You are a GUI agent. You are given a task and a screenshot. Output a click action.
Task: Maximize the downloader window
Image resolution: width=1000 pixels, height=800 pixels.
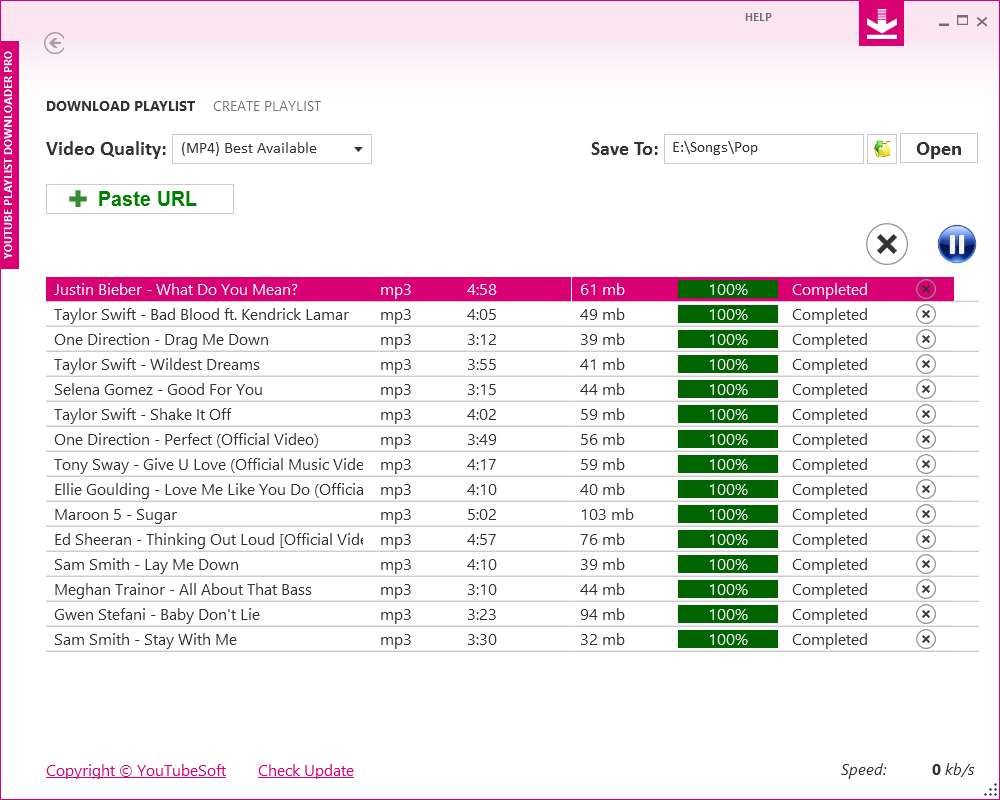pyautogui.click(x=962, y=21)
